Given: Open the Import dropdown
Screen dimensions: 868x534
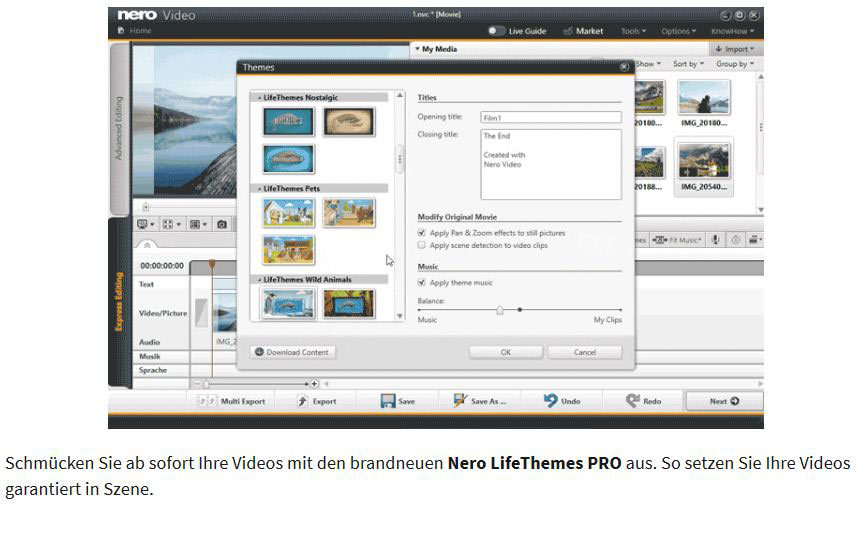Looking at the screenshot, I should point(735,49).
